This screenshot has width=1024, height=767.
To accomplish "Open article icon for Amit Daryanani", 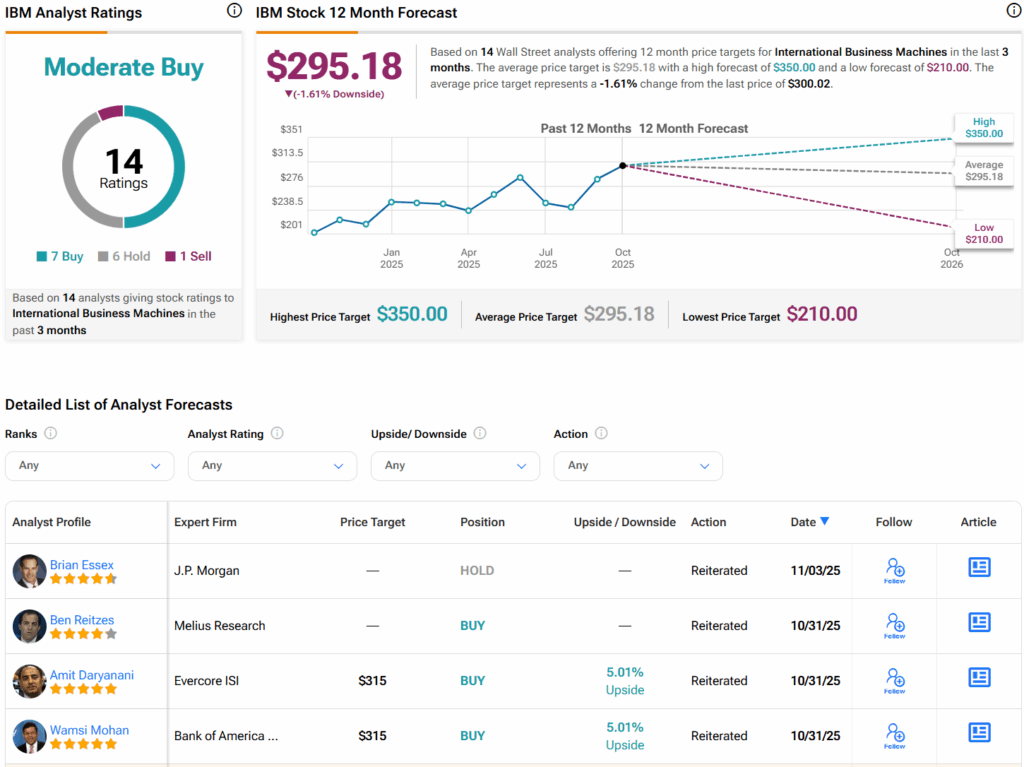I will [979, 678].
